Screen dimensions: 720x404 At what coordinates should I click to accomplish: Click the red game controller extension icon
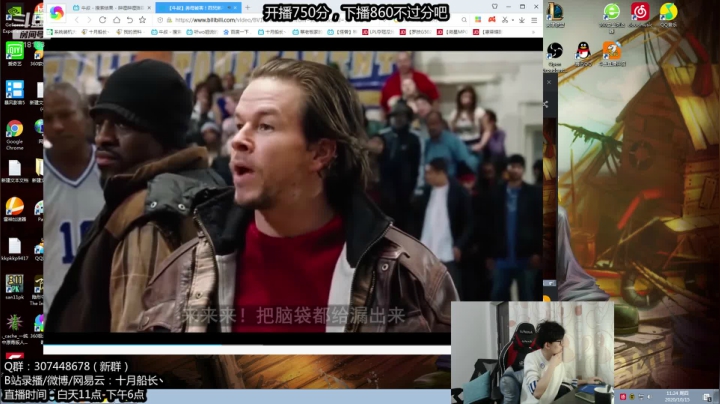pos(492,20)
